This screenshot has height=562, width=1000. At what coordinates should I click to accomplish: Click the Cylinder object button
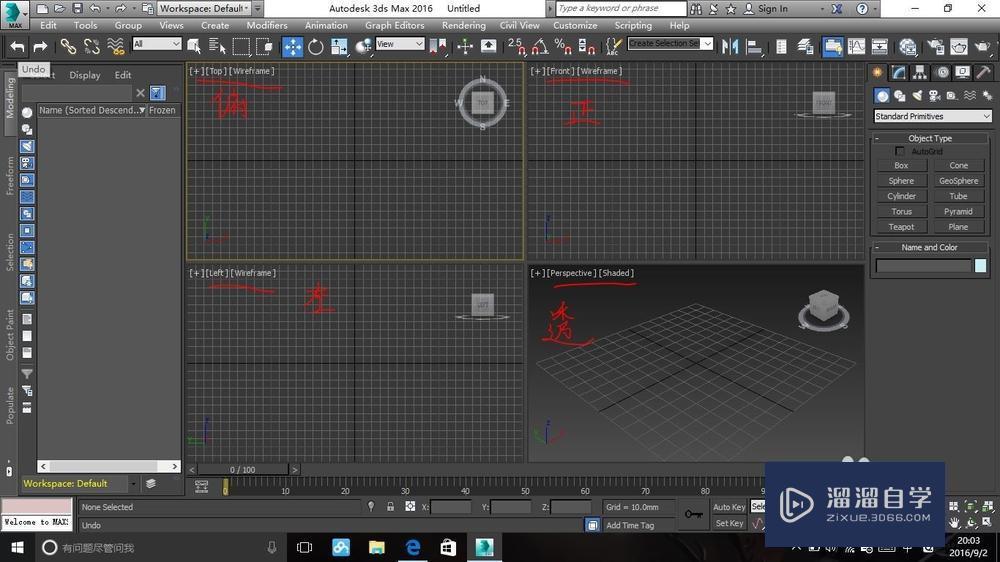point(901,196)
